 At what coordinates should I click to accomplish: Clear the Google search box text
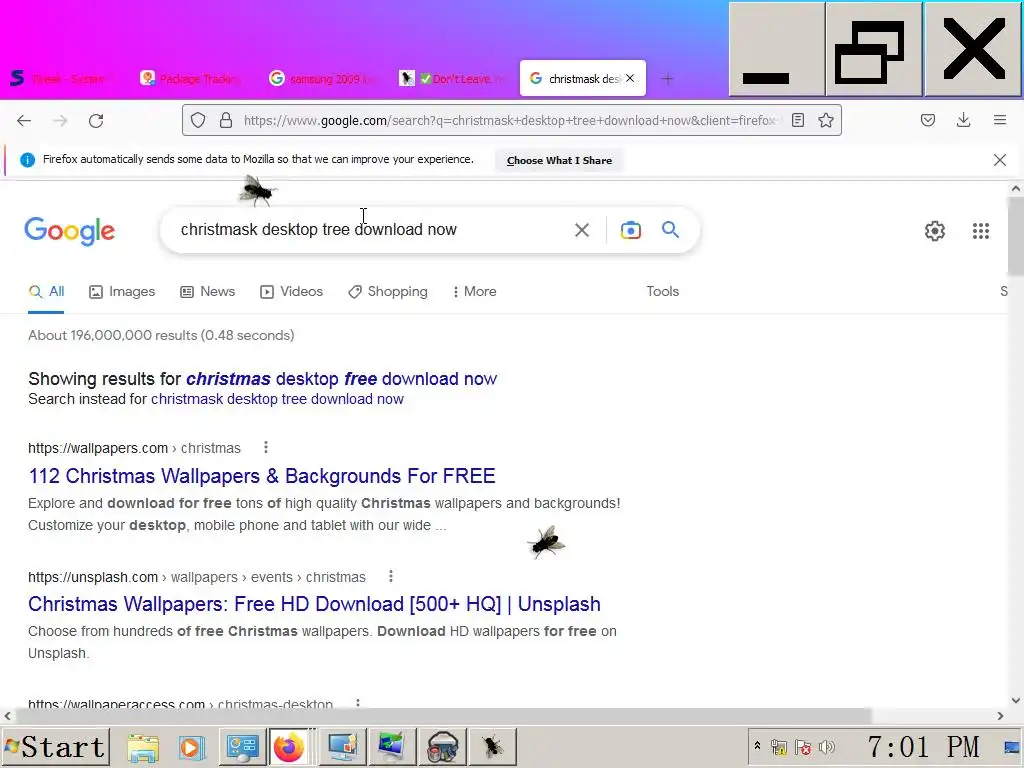pyautogui.click(x=582, y=230)
